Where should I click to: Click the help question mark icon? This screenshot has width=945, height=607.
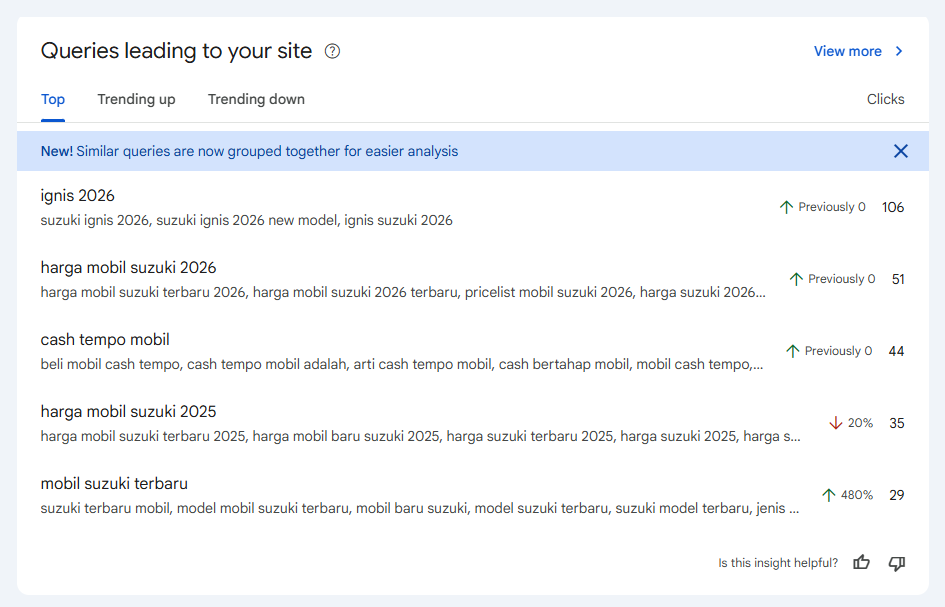tap(333, 51)
